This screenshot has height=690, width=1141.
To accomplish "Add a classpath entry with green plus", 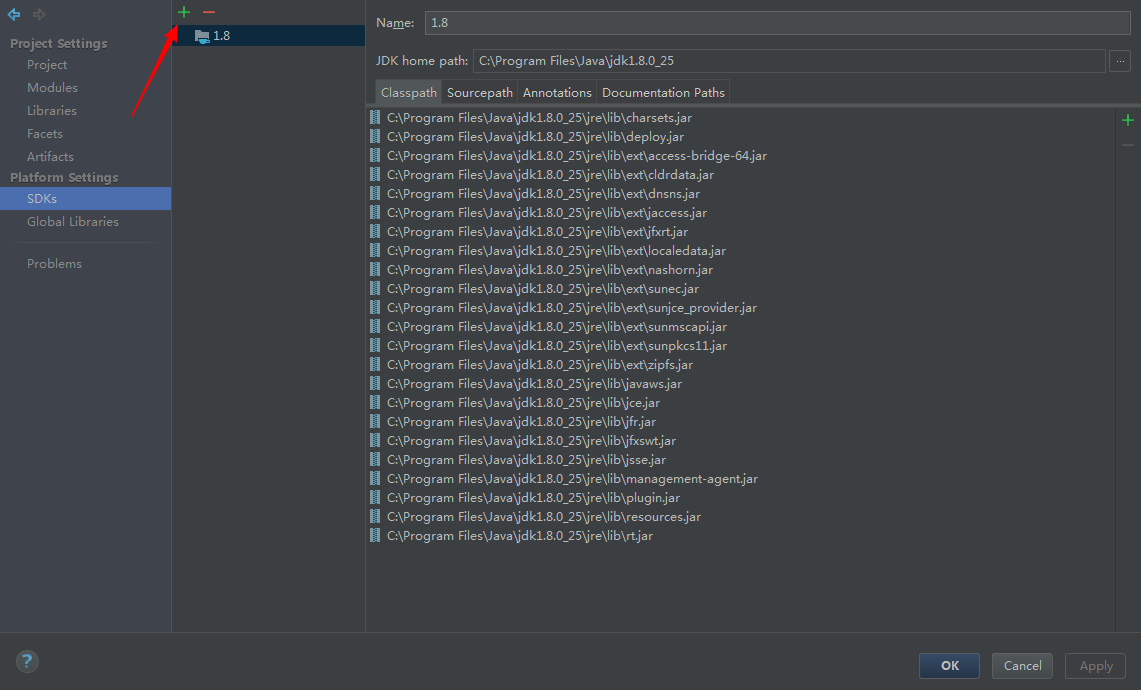I will 1128,120.
